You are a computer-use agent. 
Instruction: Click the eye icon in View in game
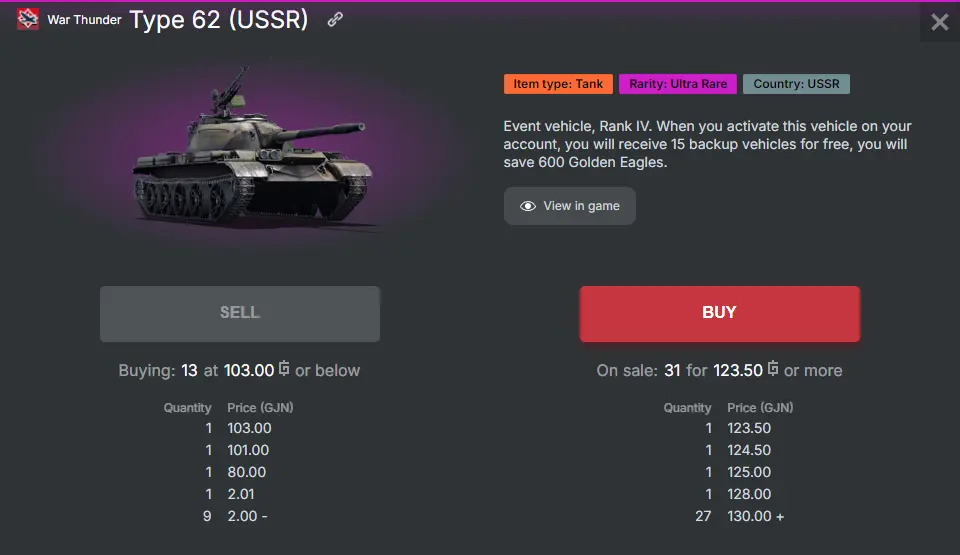528,206
